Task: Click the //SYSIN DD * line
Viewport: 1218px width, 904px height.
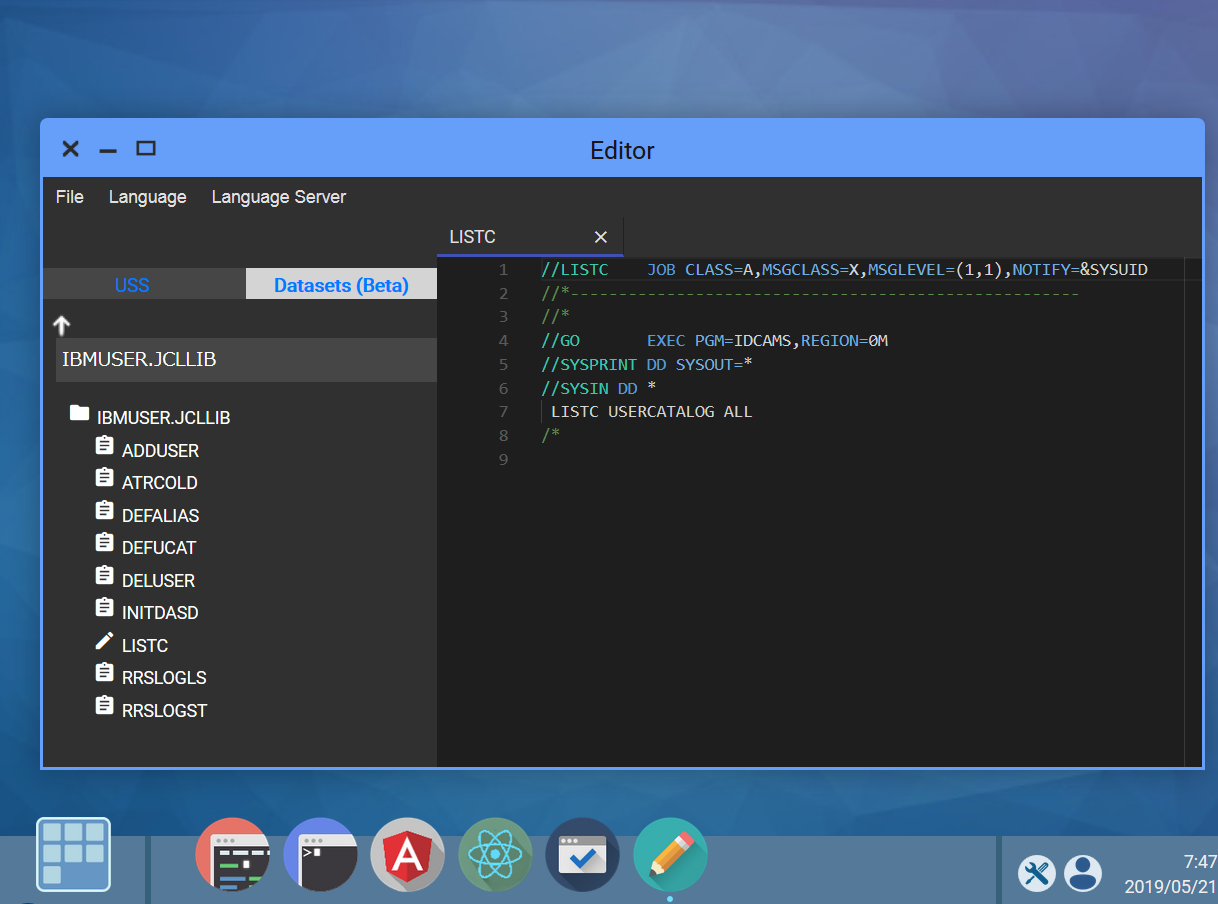Action: 598,388
